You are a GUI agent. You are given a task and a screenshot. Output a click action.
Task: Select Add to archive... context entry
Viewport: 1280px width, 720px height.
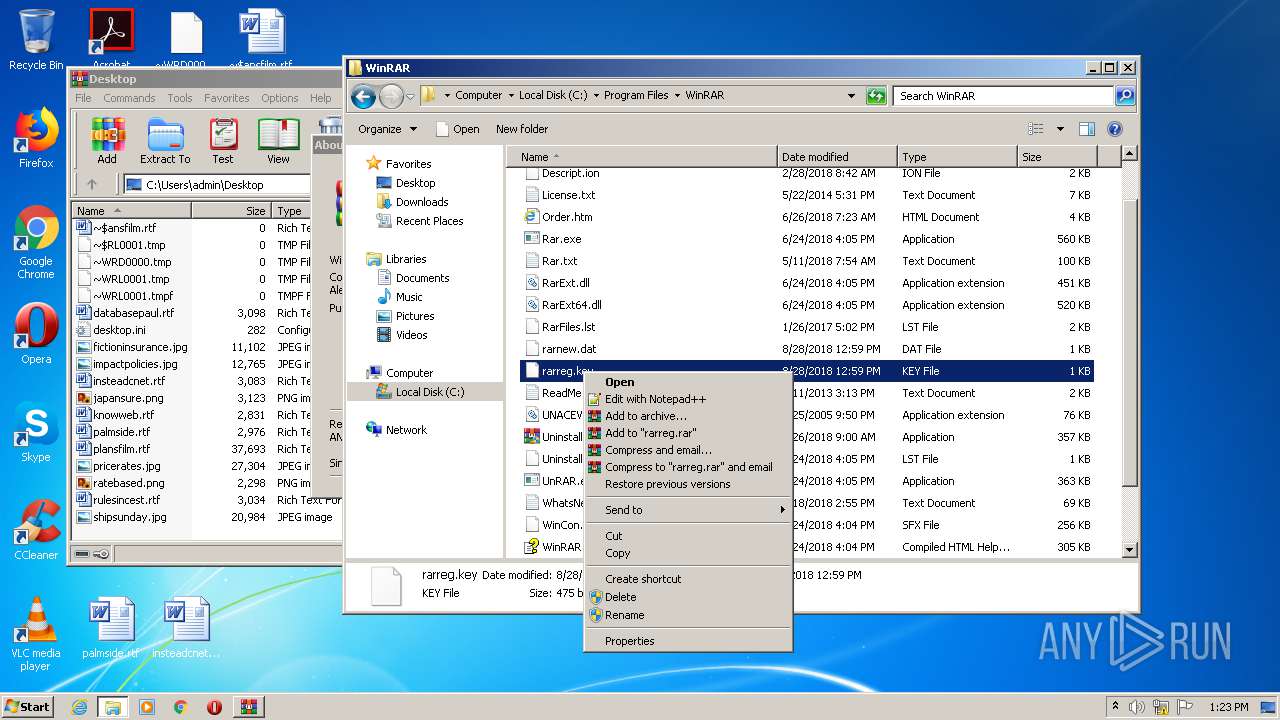[x=688, y=416]
